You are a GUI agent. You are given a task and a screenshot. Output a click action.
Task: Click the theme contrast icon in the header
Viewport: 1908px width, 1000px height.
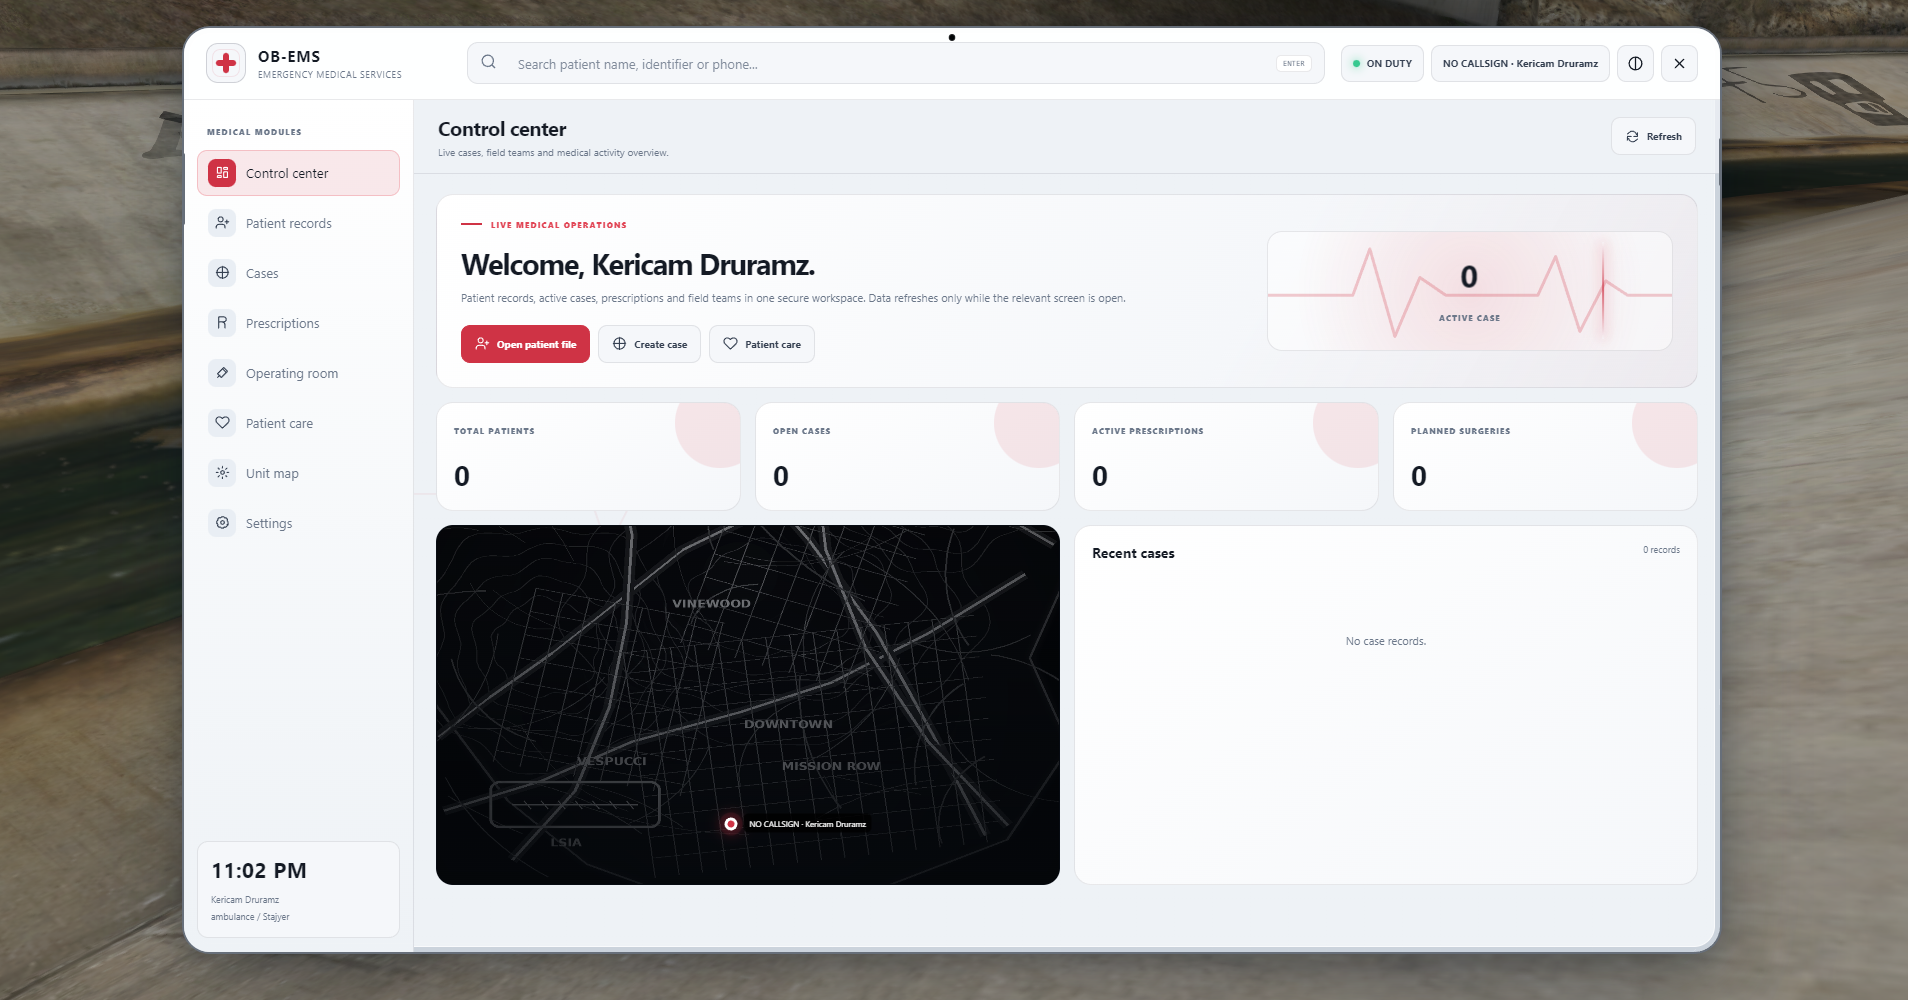click(x=1635, y=63)
